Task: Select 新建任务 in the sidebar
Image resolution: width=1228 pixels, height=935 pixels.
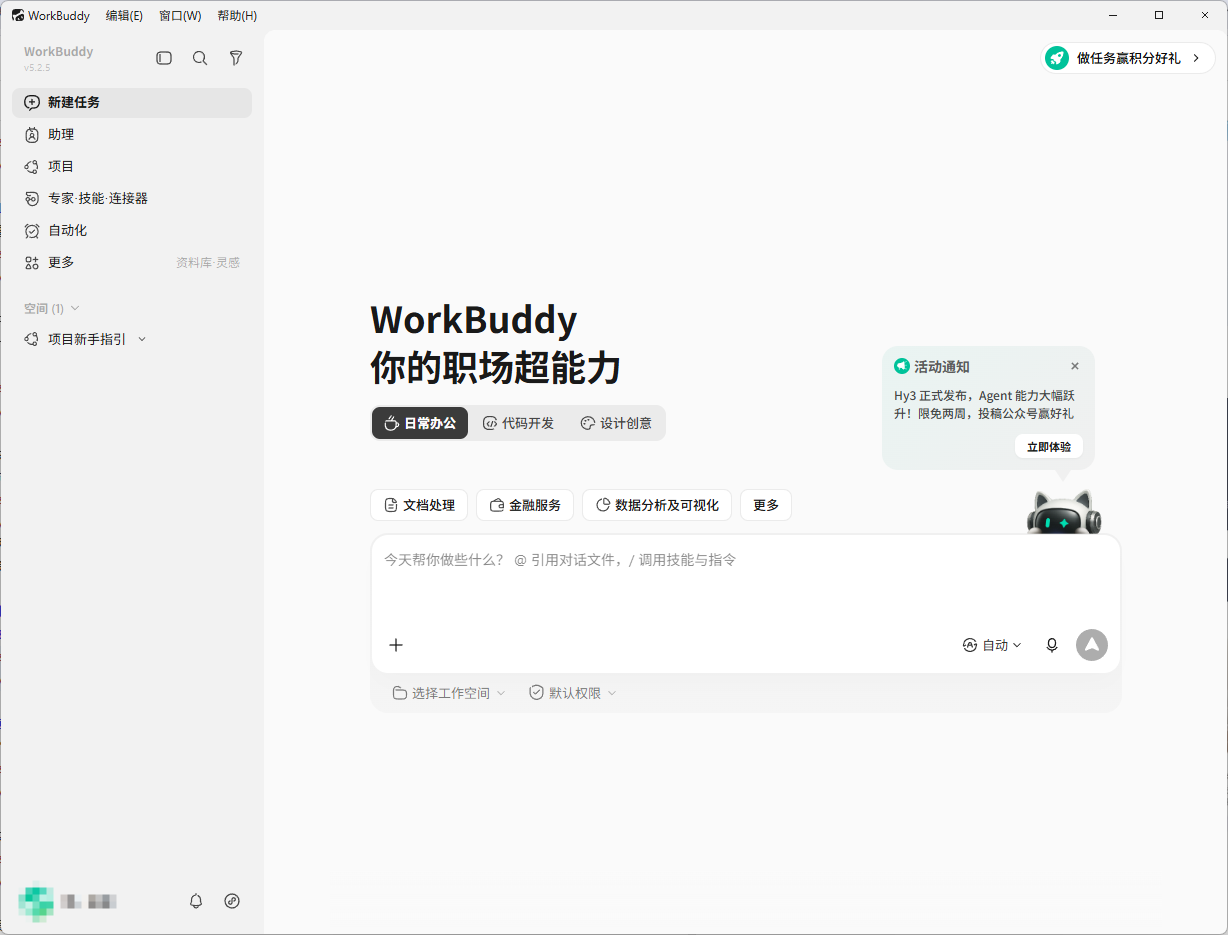Action: 132,102
